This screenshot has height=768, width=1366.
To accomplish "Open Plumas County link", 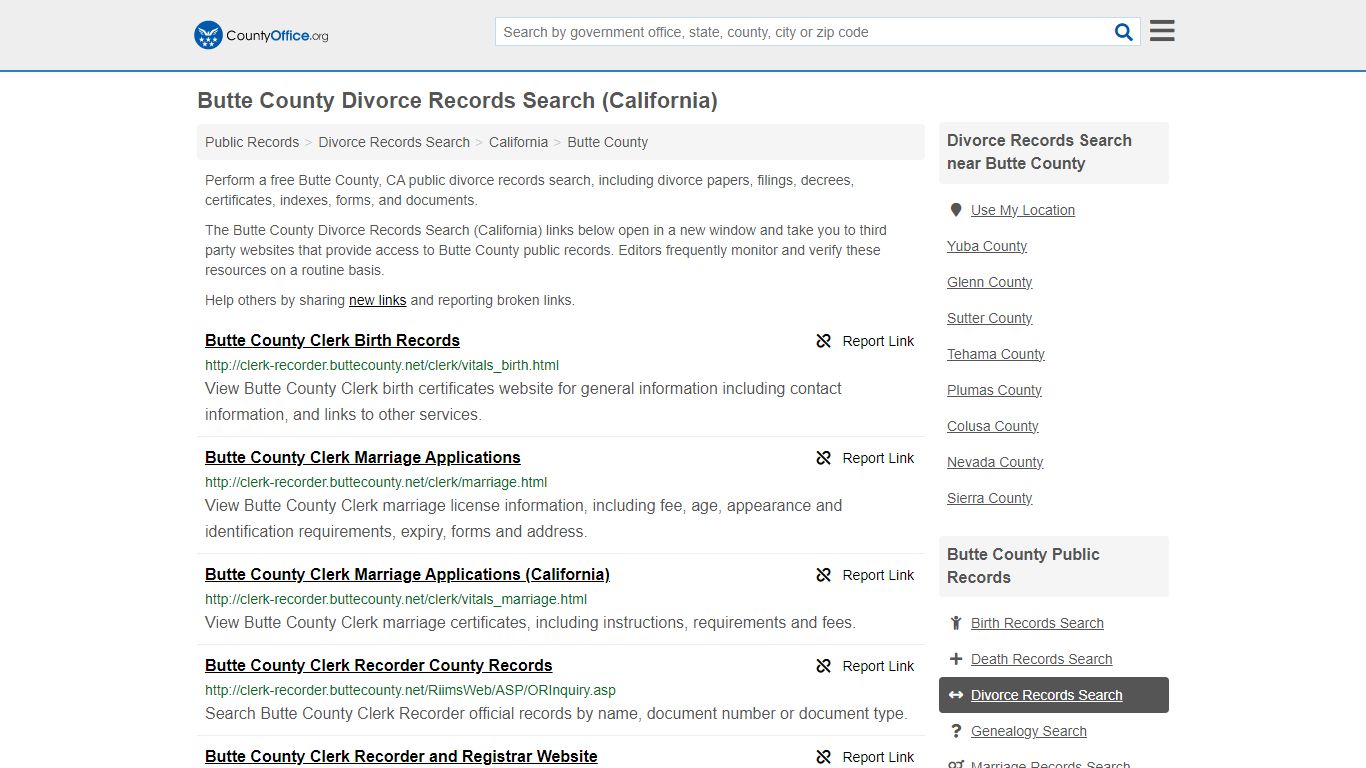I will coord(994,390).
